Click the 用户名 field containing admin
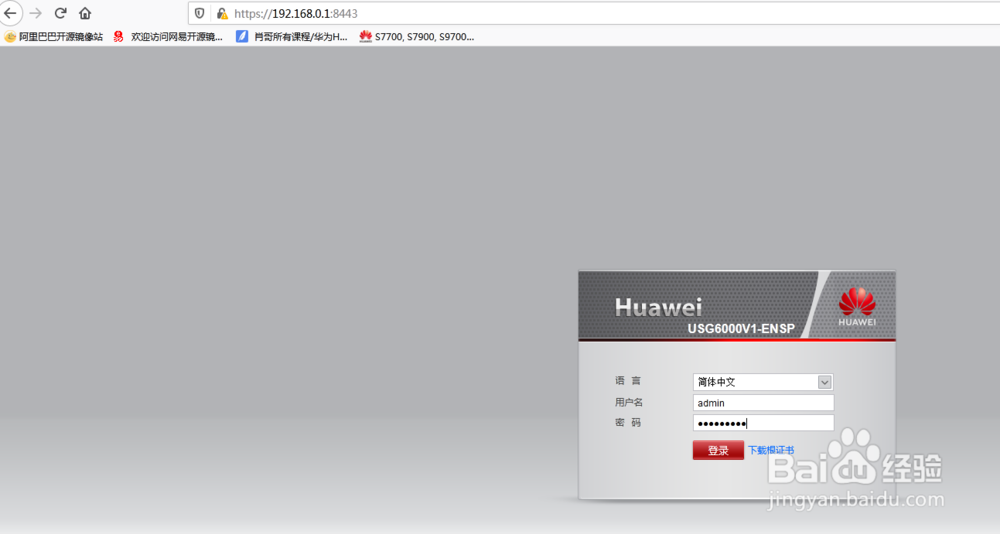 [763, 403]
